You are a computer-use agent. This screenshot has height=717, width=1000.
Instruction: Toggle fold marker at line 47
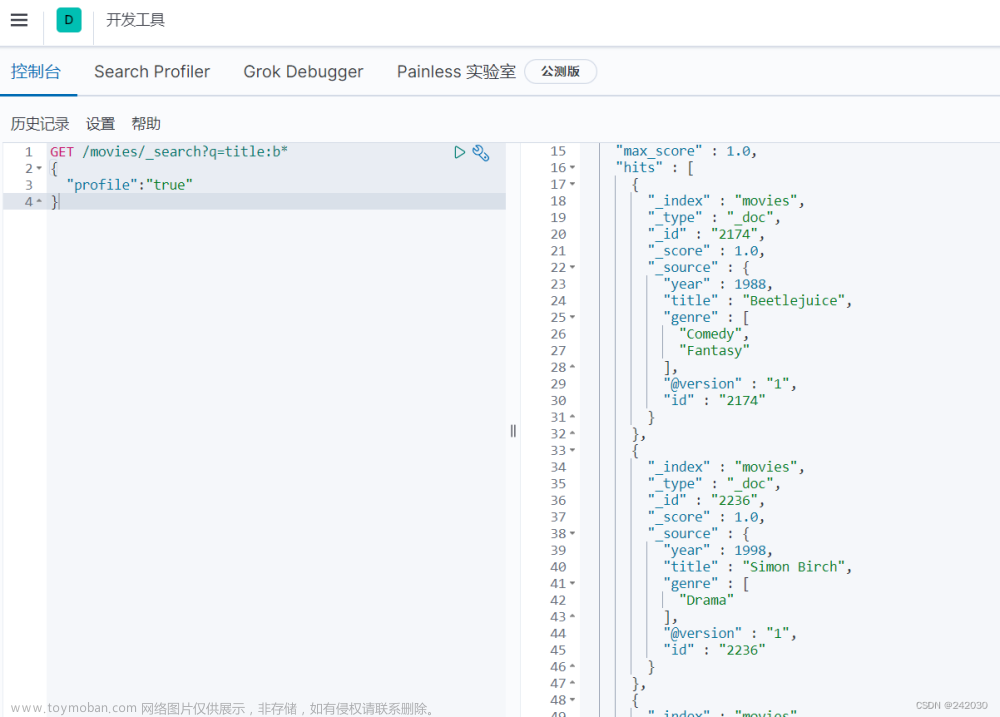click(573, 683)
